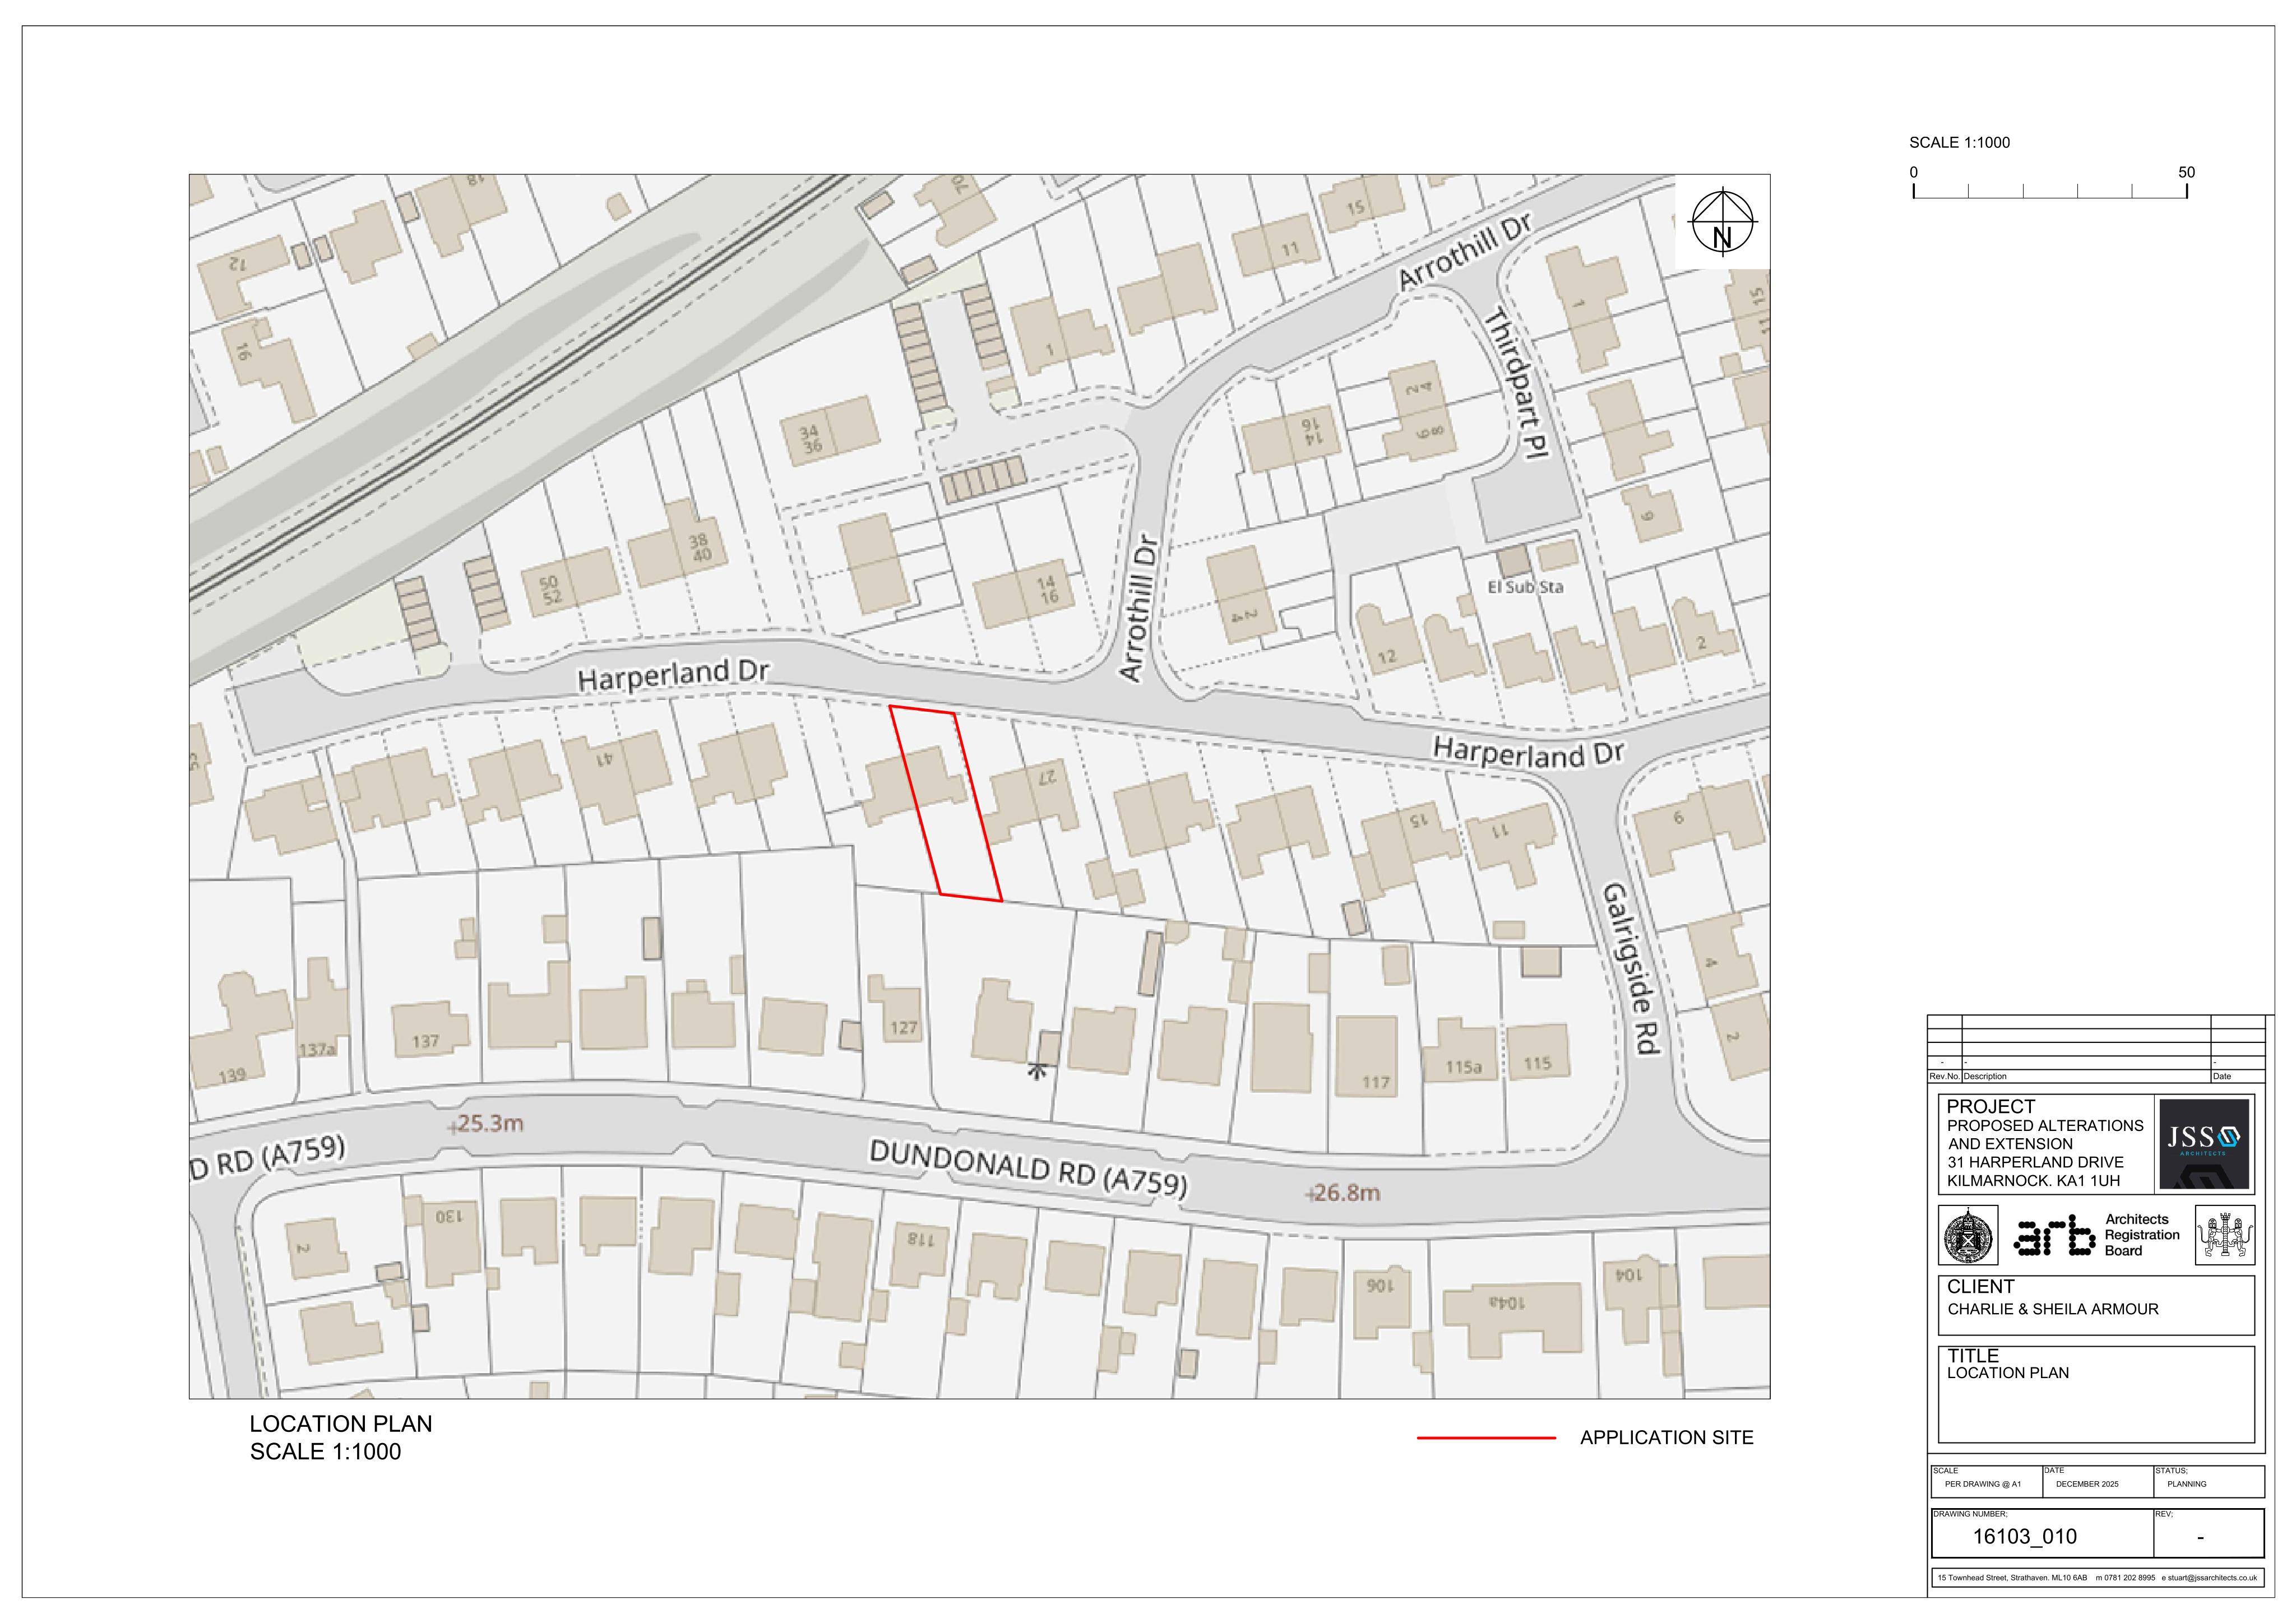
Task: Click the red legend line beside APPLICATION SITE
Action: (1486, 1438)
